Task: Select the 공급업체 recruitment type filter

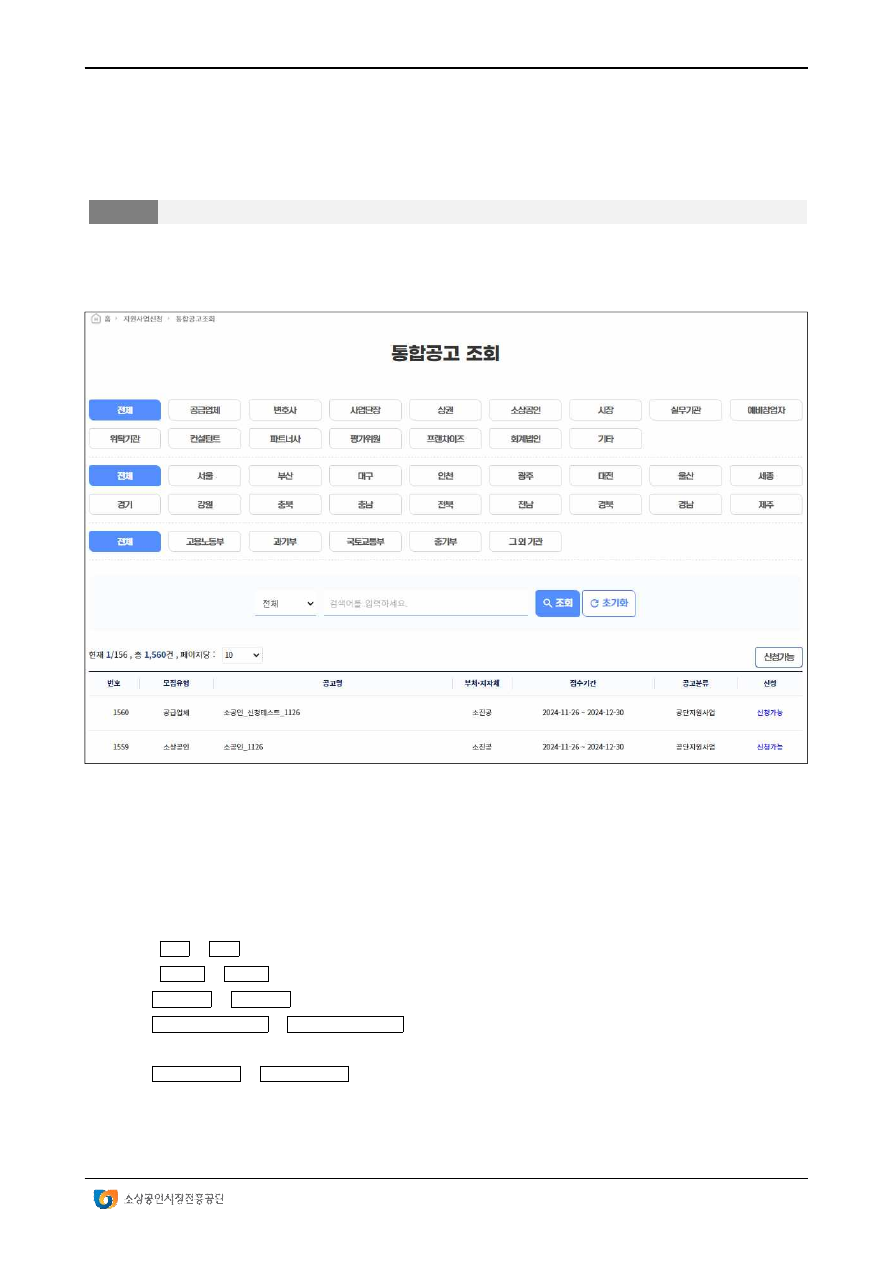Action: tap(205, 410)
